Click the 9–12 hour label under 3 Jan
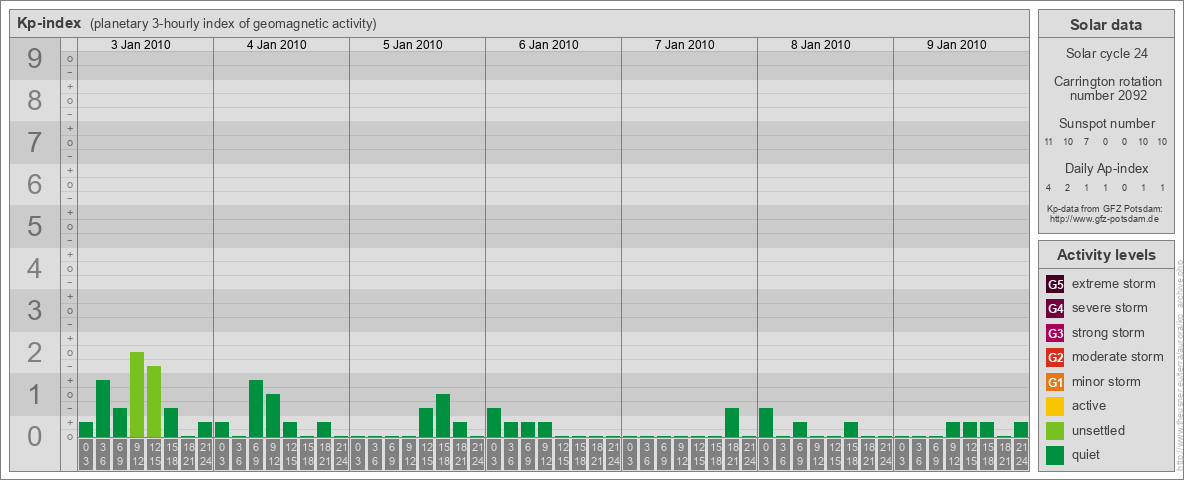Image resolution: width=1184 pixels, height=480 pixels. 137,454
